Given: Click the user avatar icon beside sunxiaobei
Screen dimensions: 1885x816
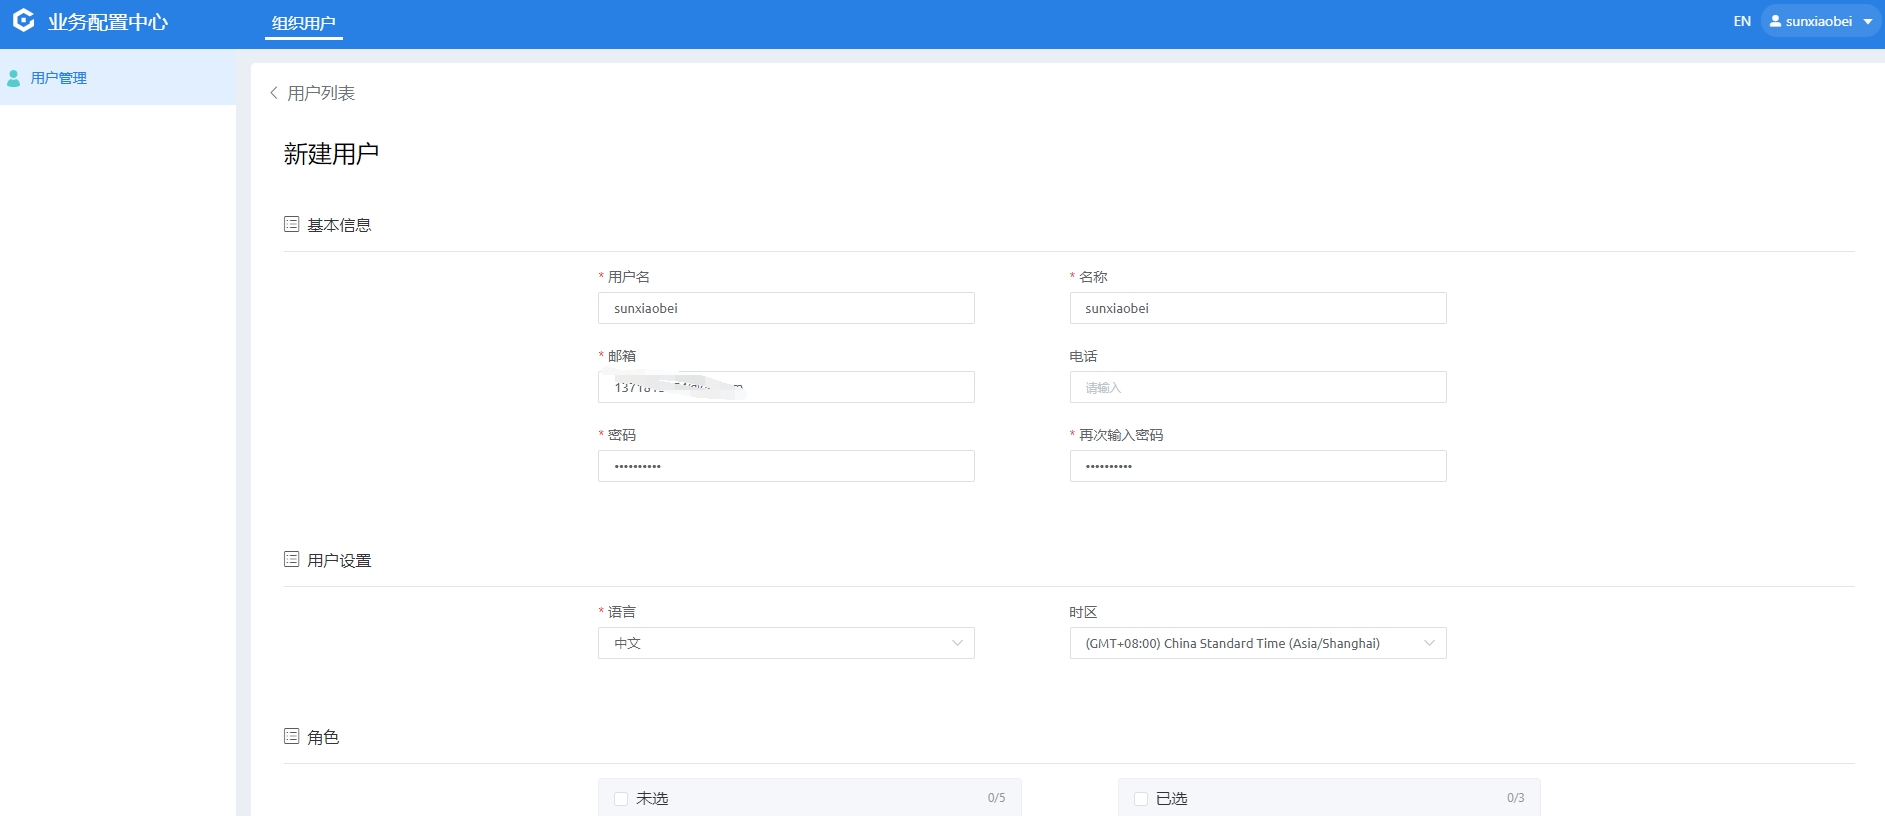Looking at the screenshot, I should tap(1775, 21).
